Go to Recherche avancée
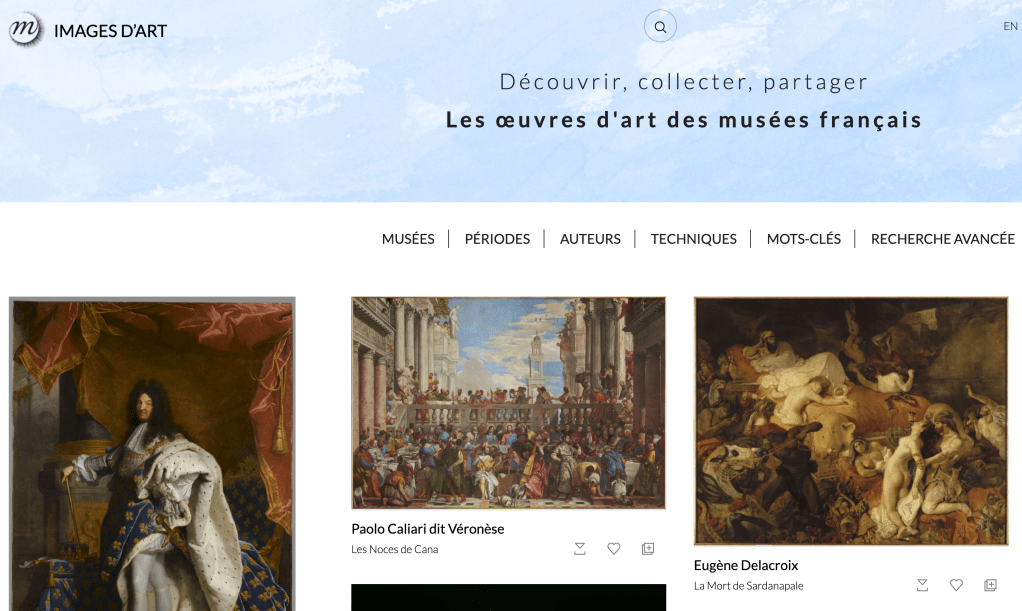The width and height of the screenshot is (1022, 611). coord(942,239)
